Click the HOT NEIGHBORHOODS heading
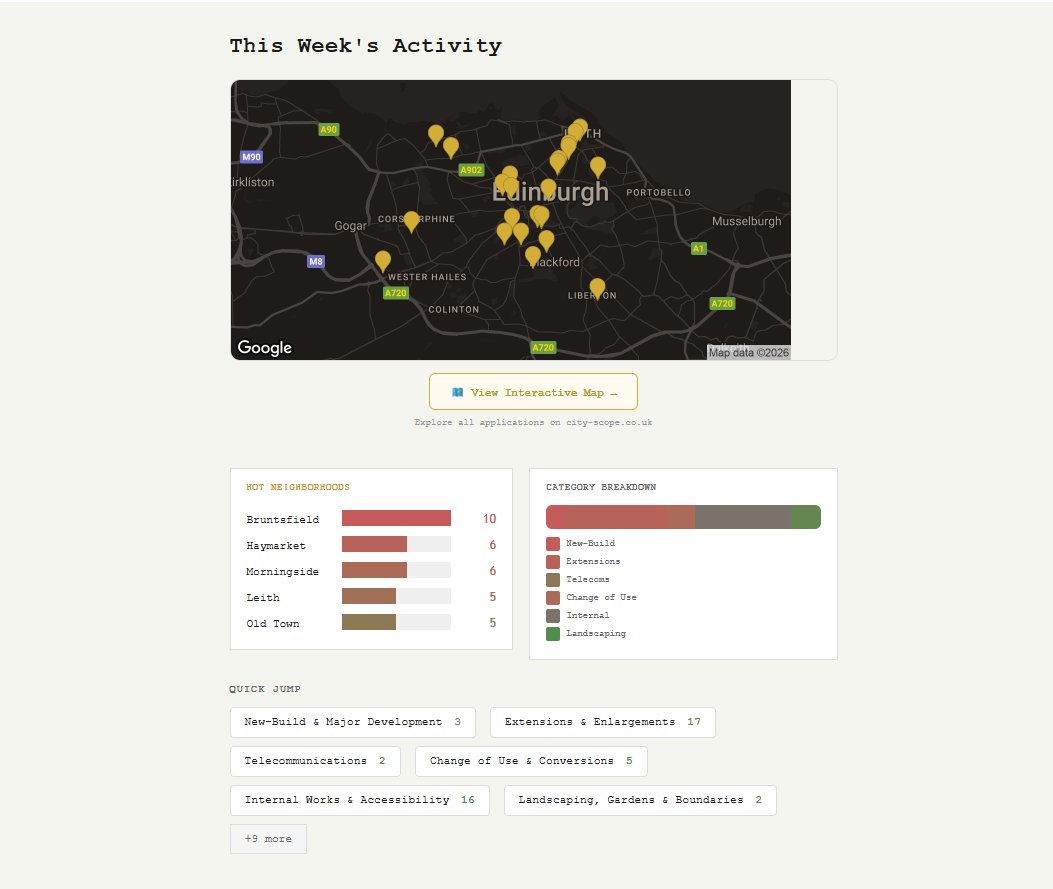 pos(297,487)
